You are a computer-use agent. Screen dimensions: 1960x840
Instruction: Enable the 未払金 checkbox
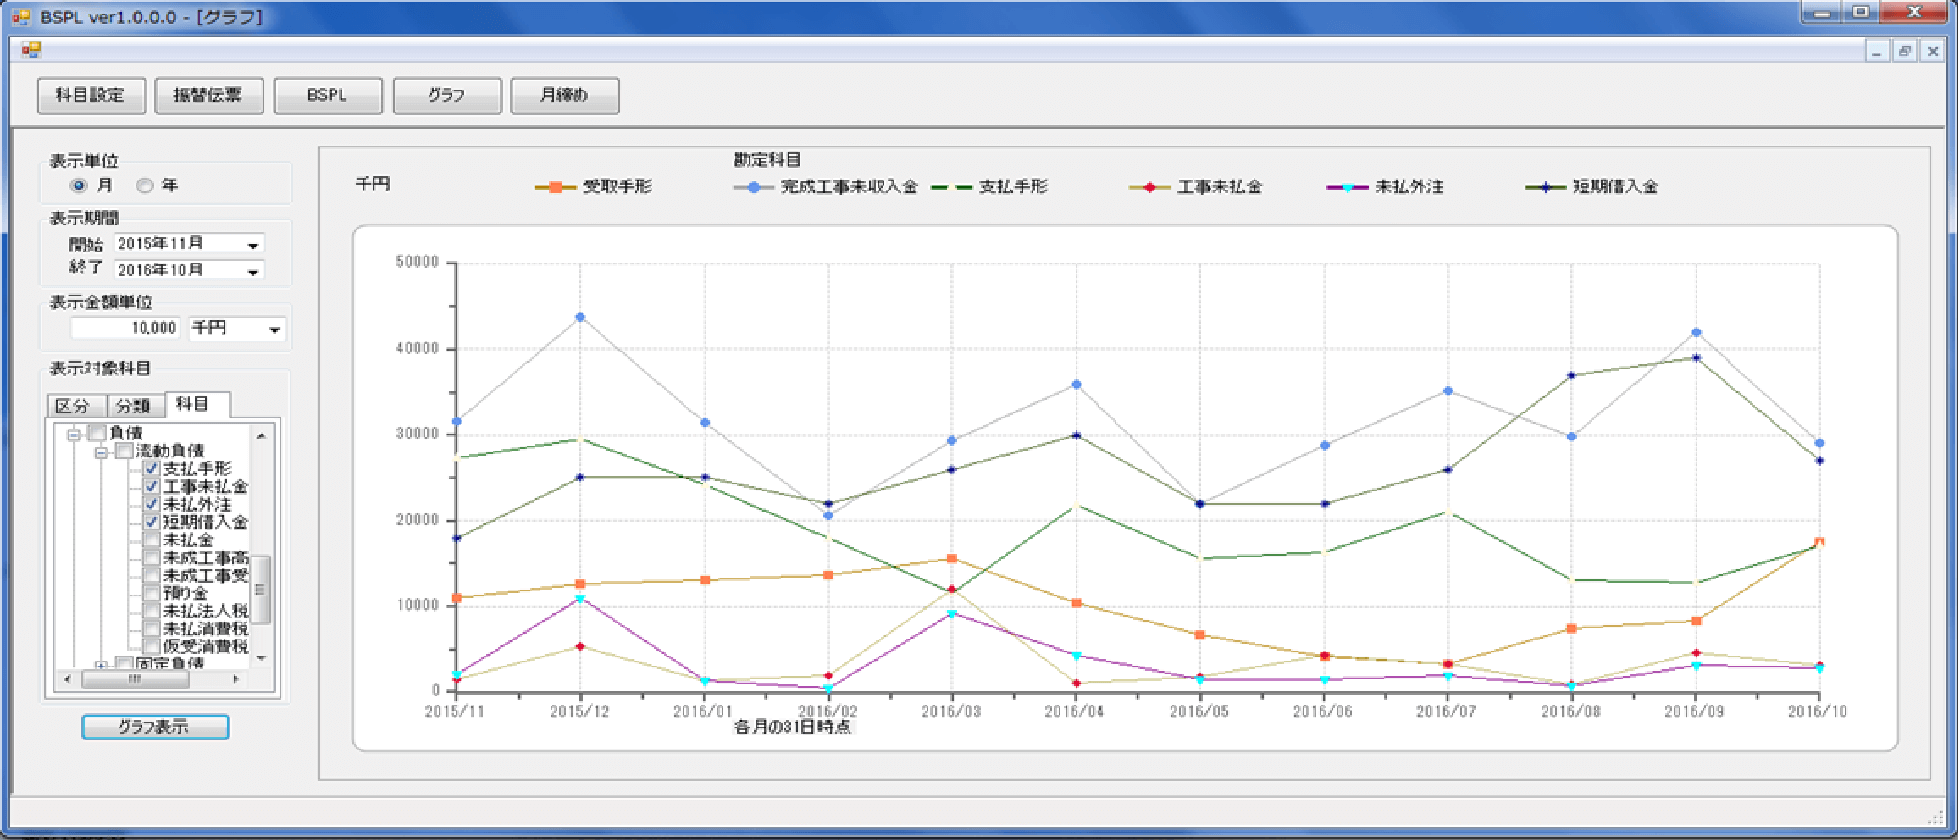(152, 540)
